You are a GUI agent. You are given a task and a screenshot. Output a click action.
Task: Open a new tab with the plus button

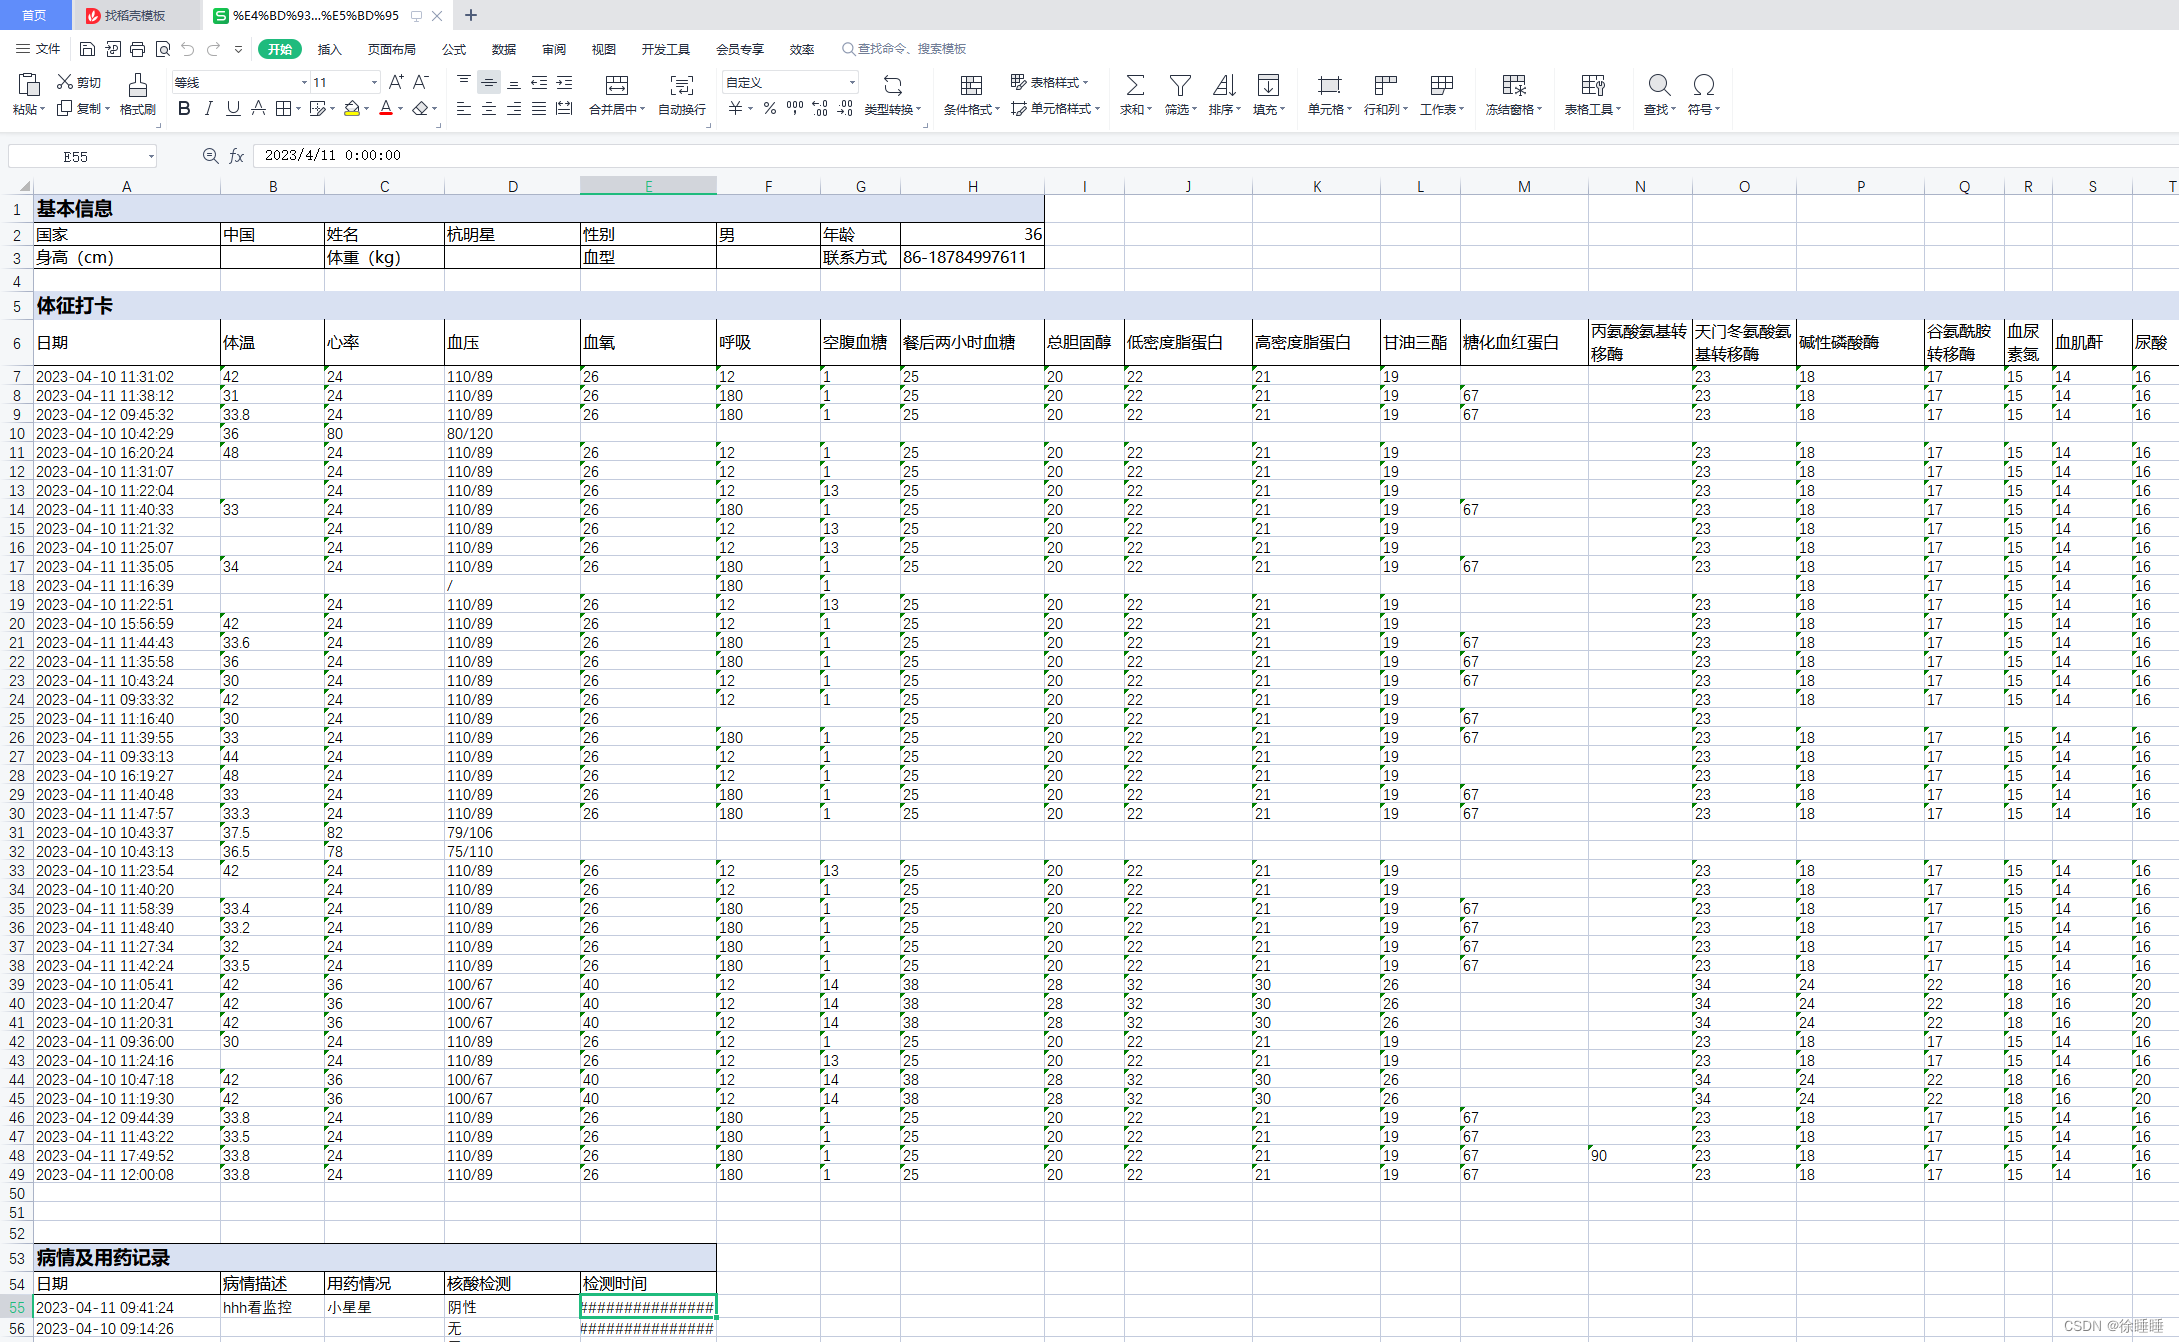click(471, 15)
